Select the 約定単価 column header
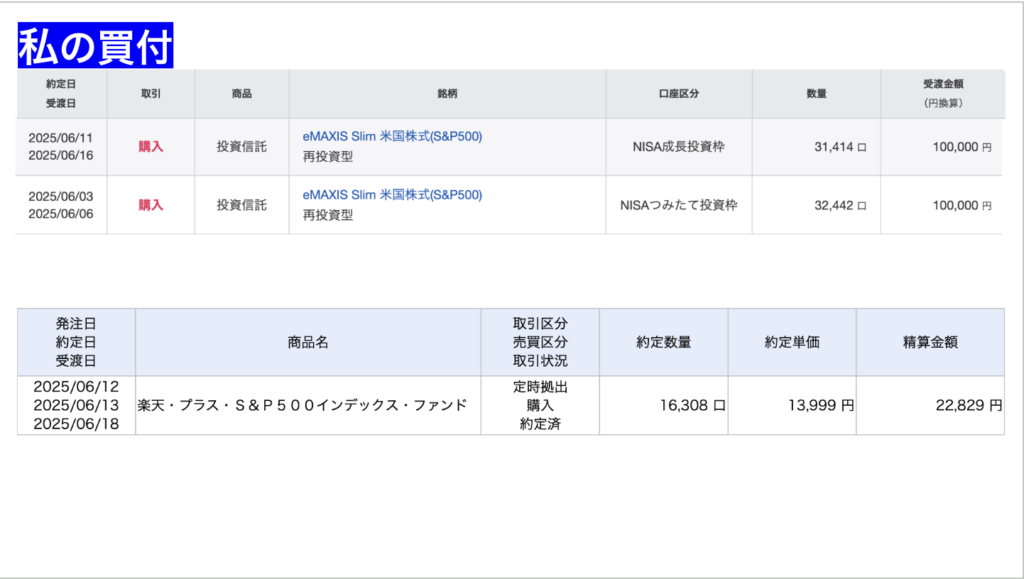Image resolution: width=1024 pixels, height=579 pixels. coord(792,342)
